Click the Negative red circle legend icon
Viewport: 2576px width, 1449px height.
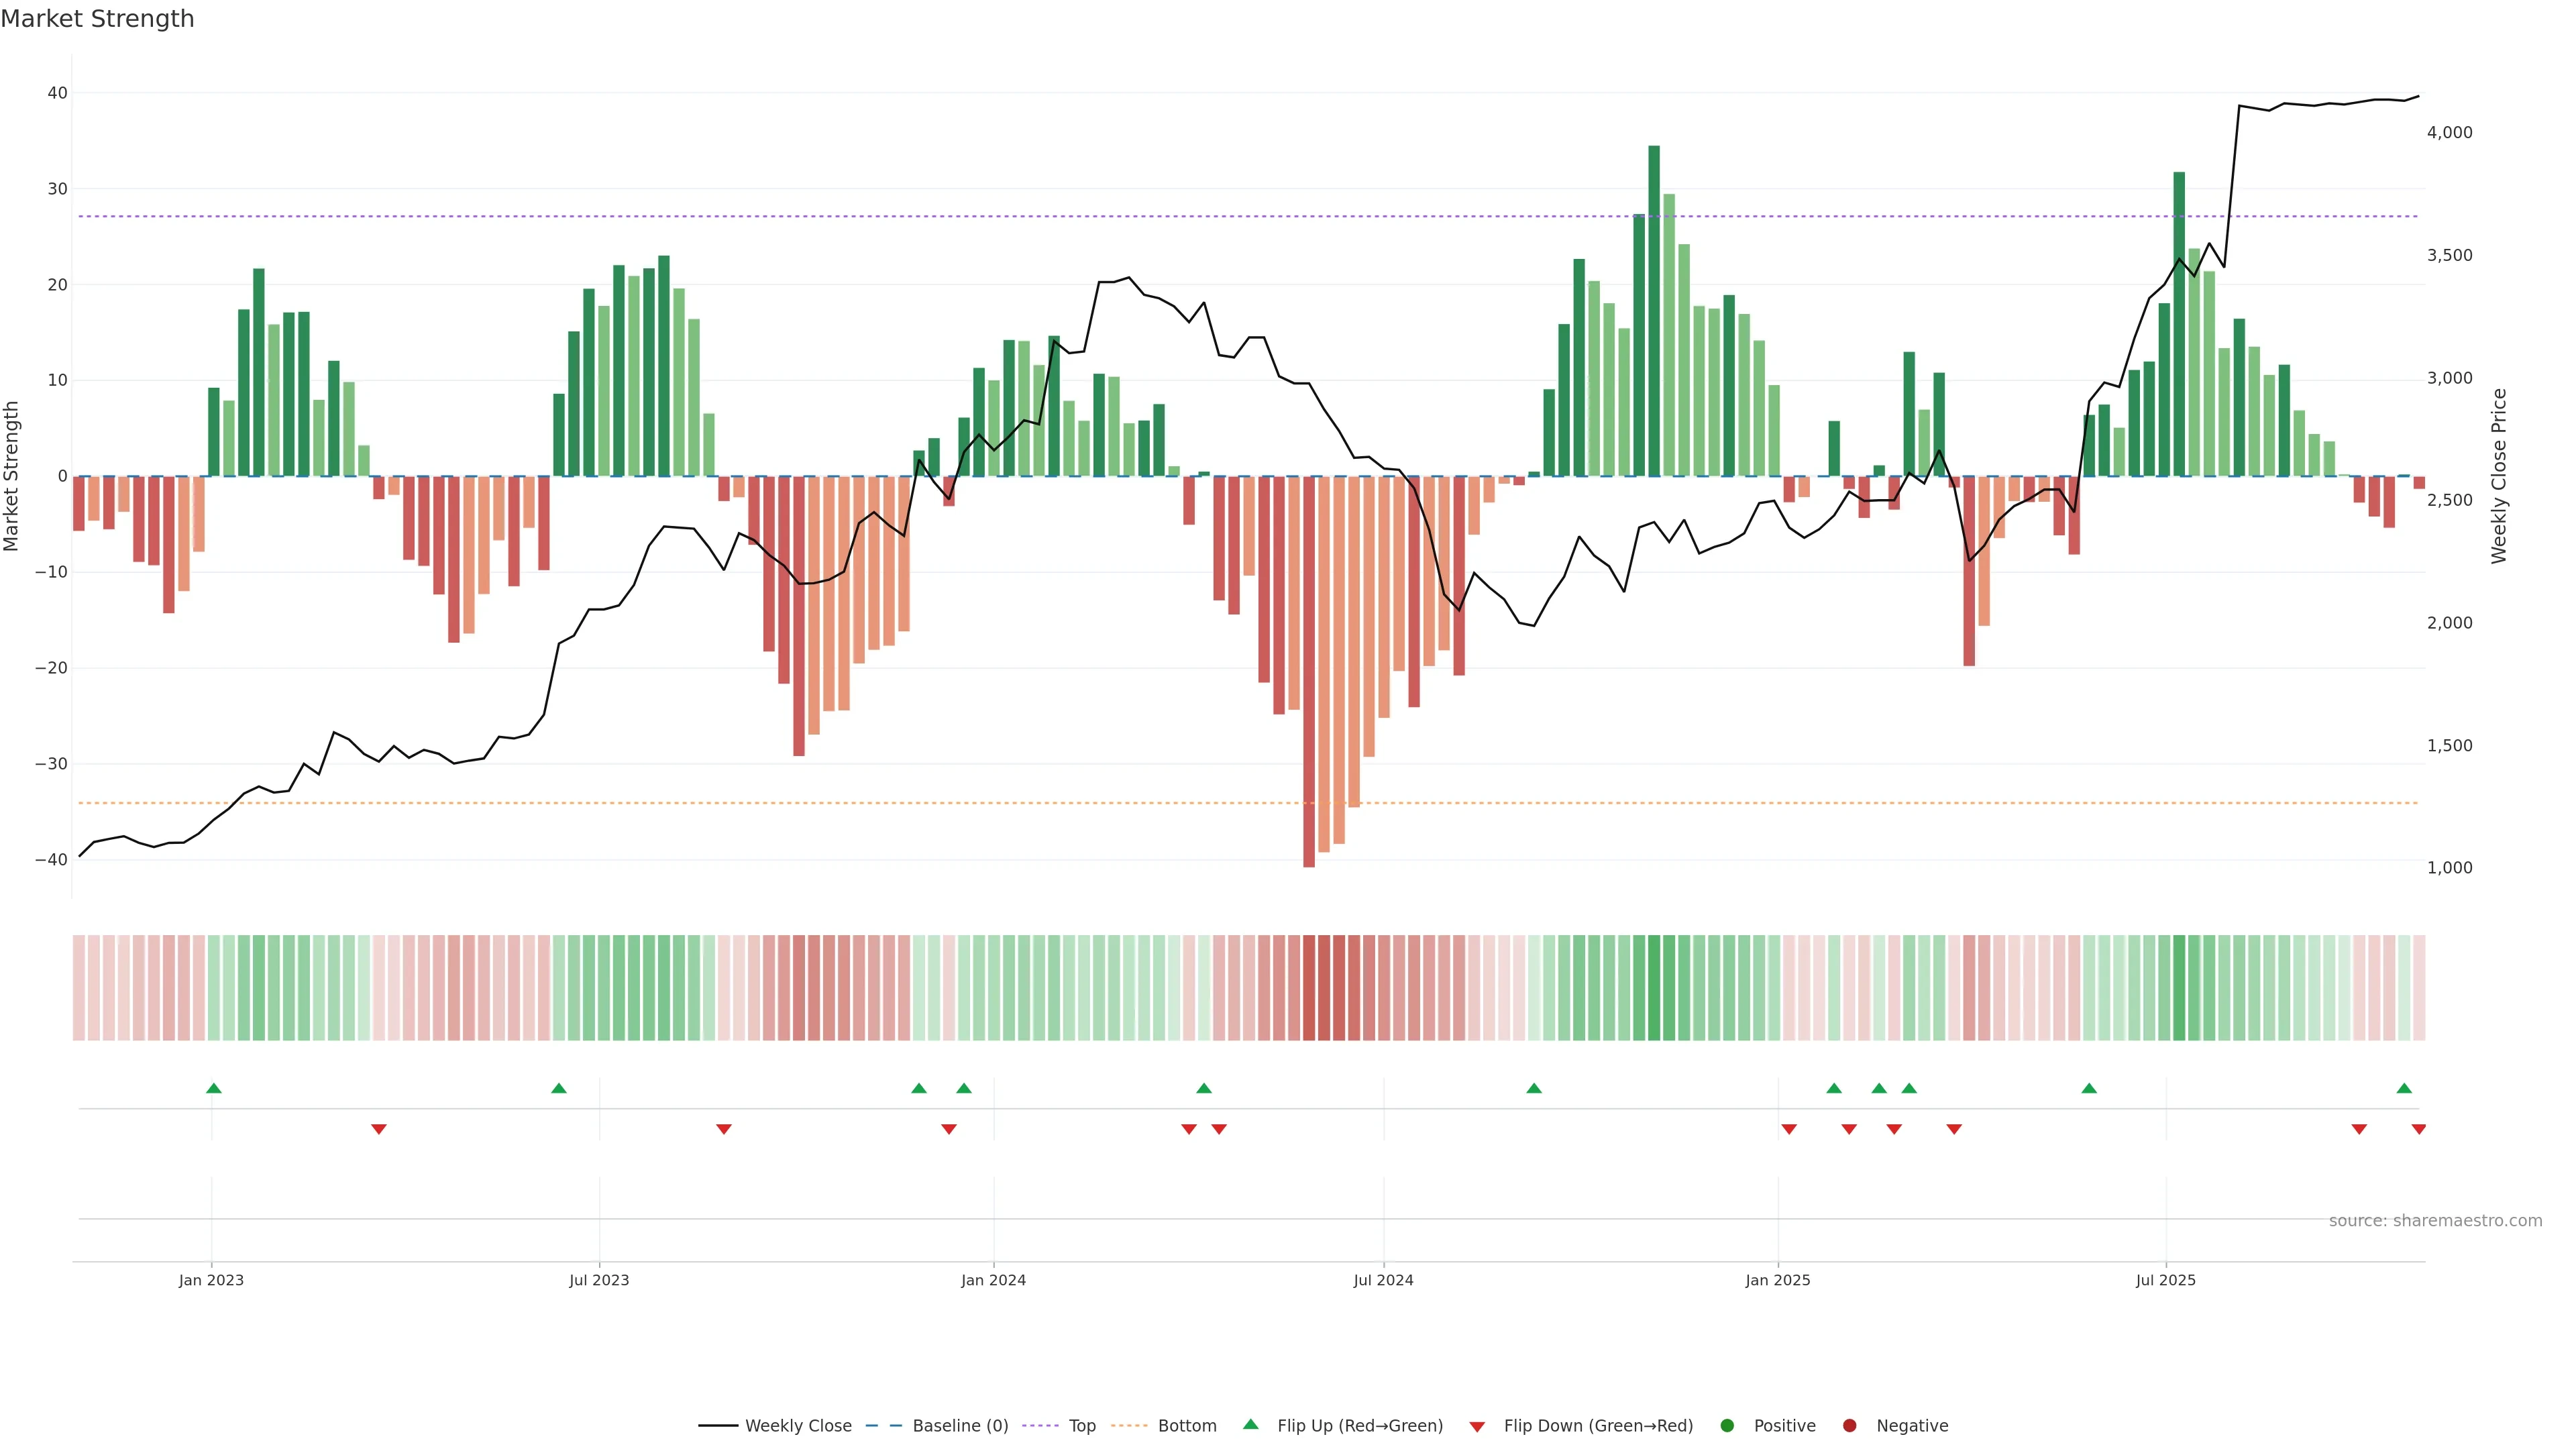tap(1849, 1426)
